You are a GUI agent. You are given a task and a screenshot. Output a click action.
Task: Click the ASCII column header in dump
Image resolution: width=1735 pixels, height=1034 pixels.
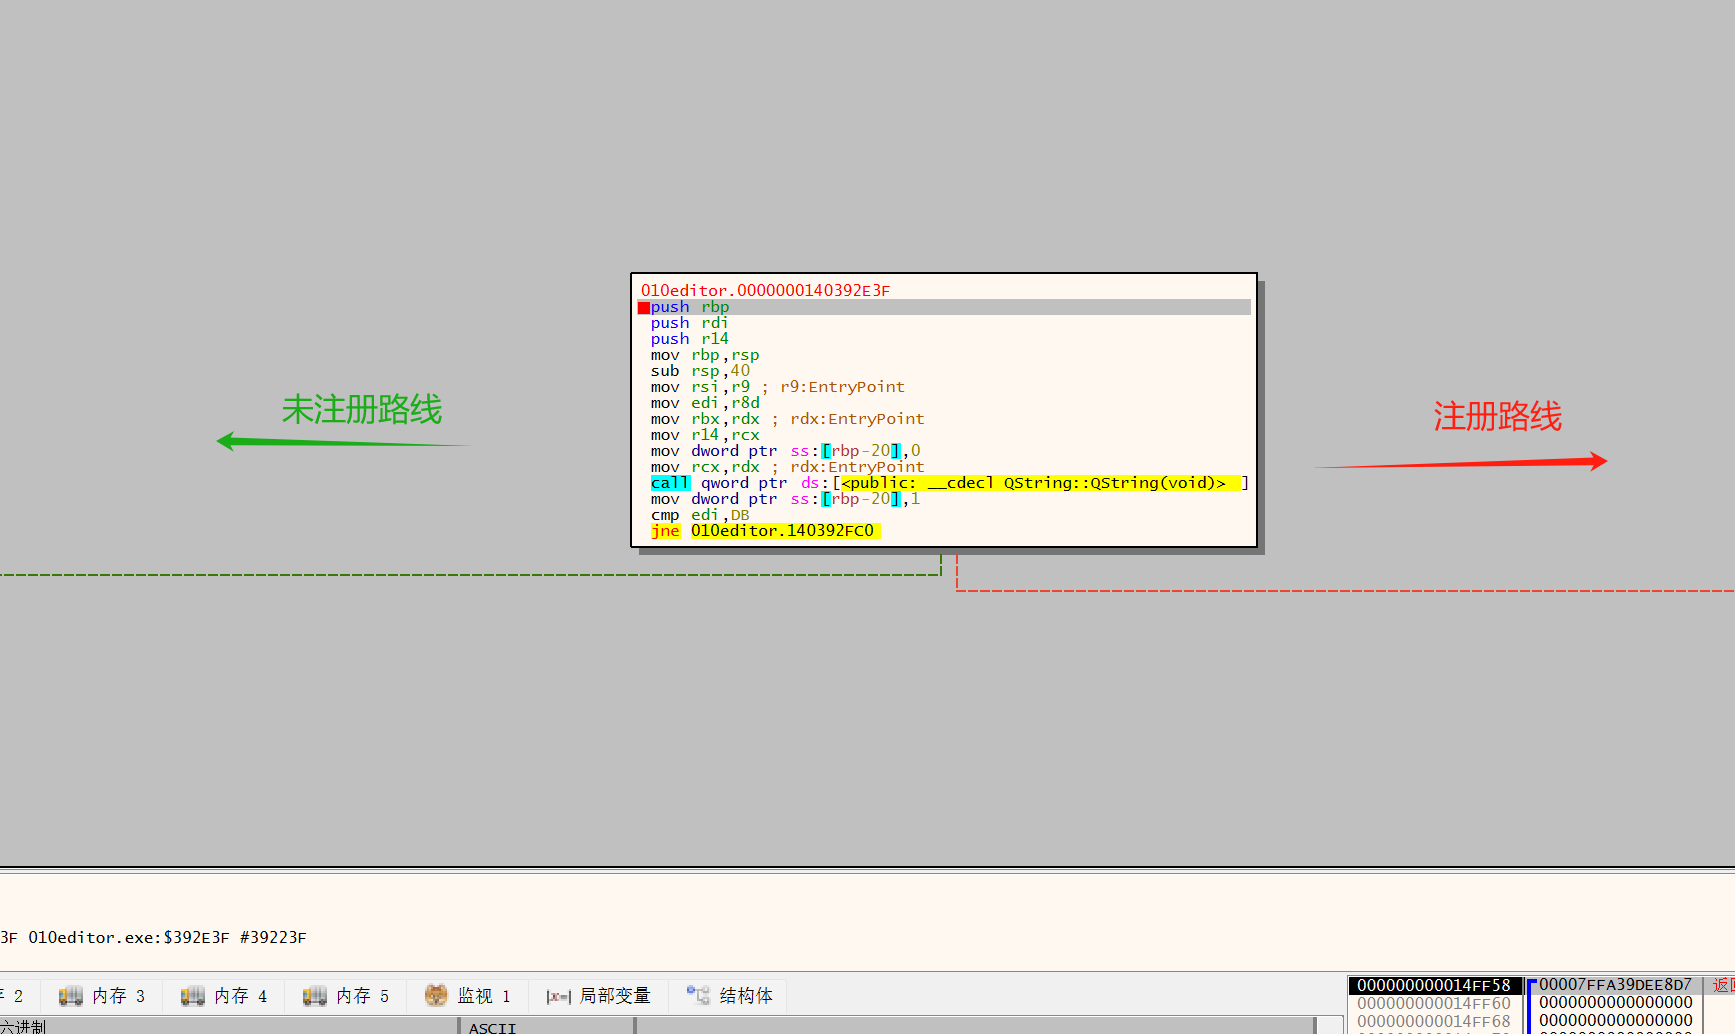[x=492, y=1027]
